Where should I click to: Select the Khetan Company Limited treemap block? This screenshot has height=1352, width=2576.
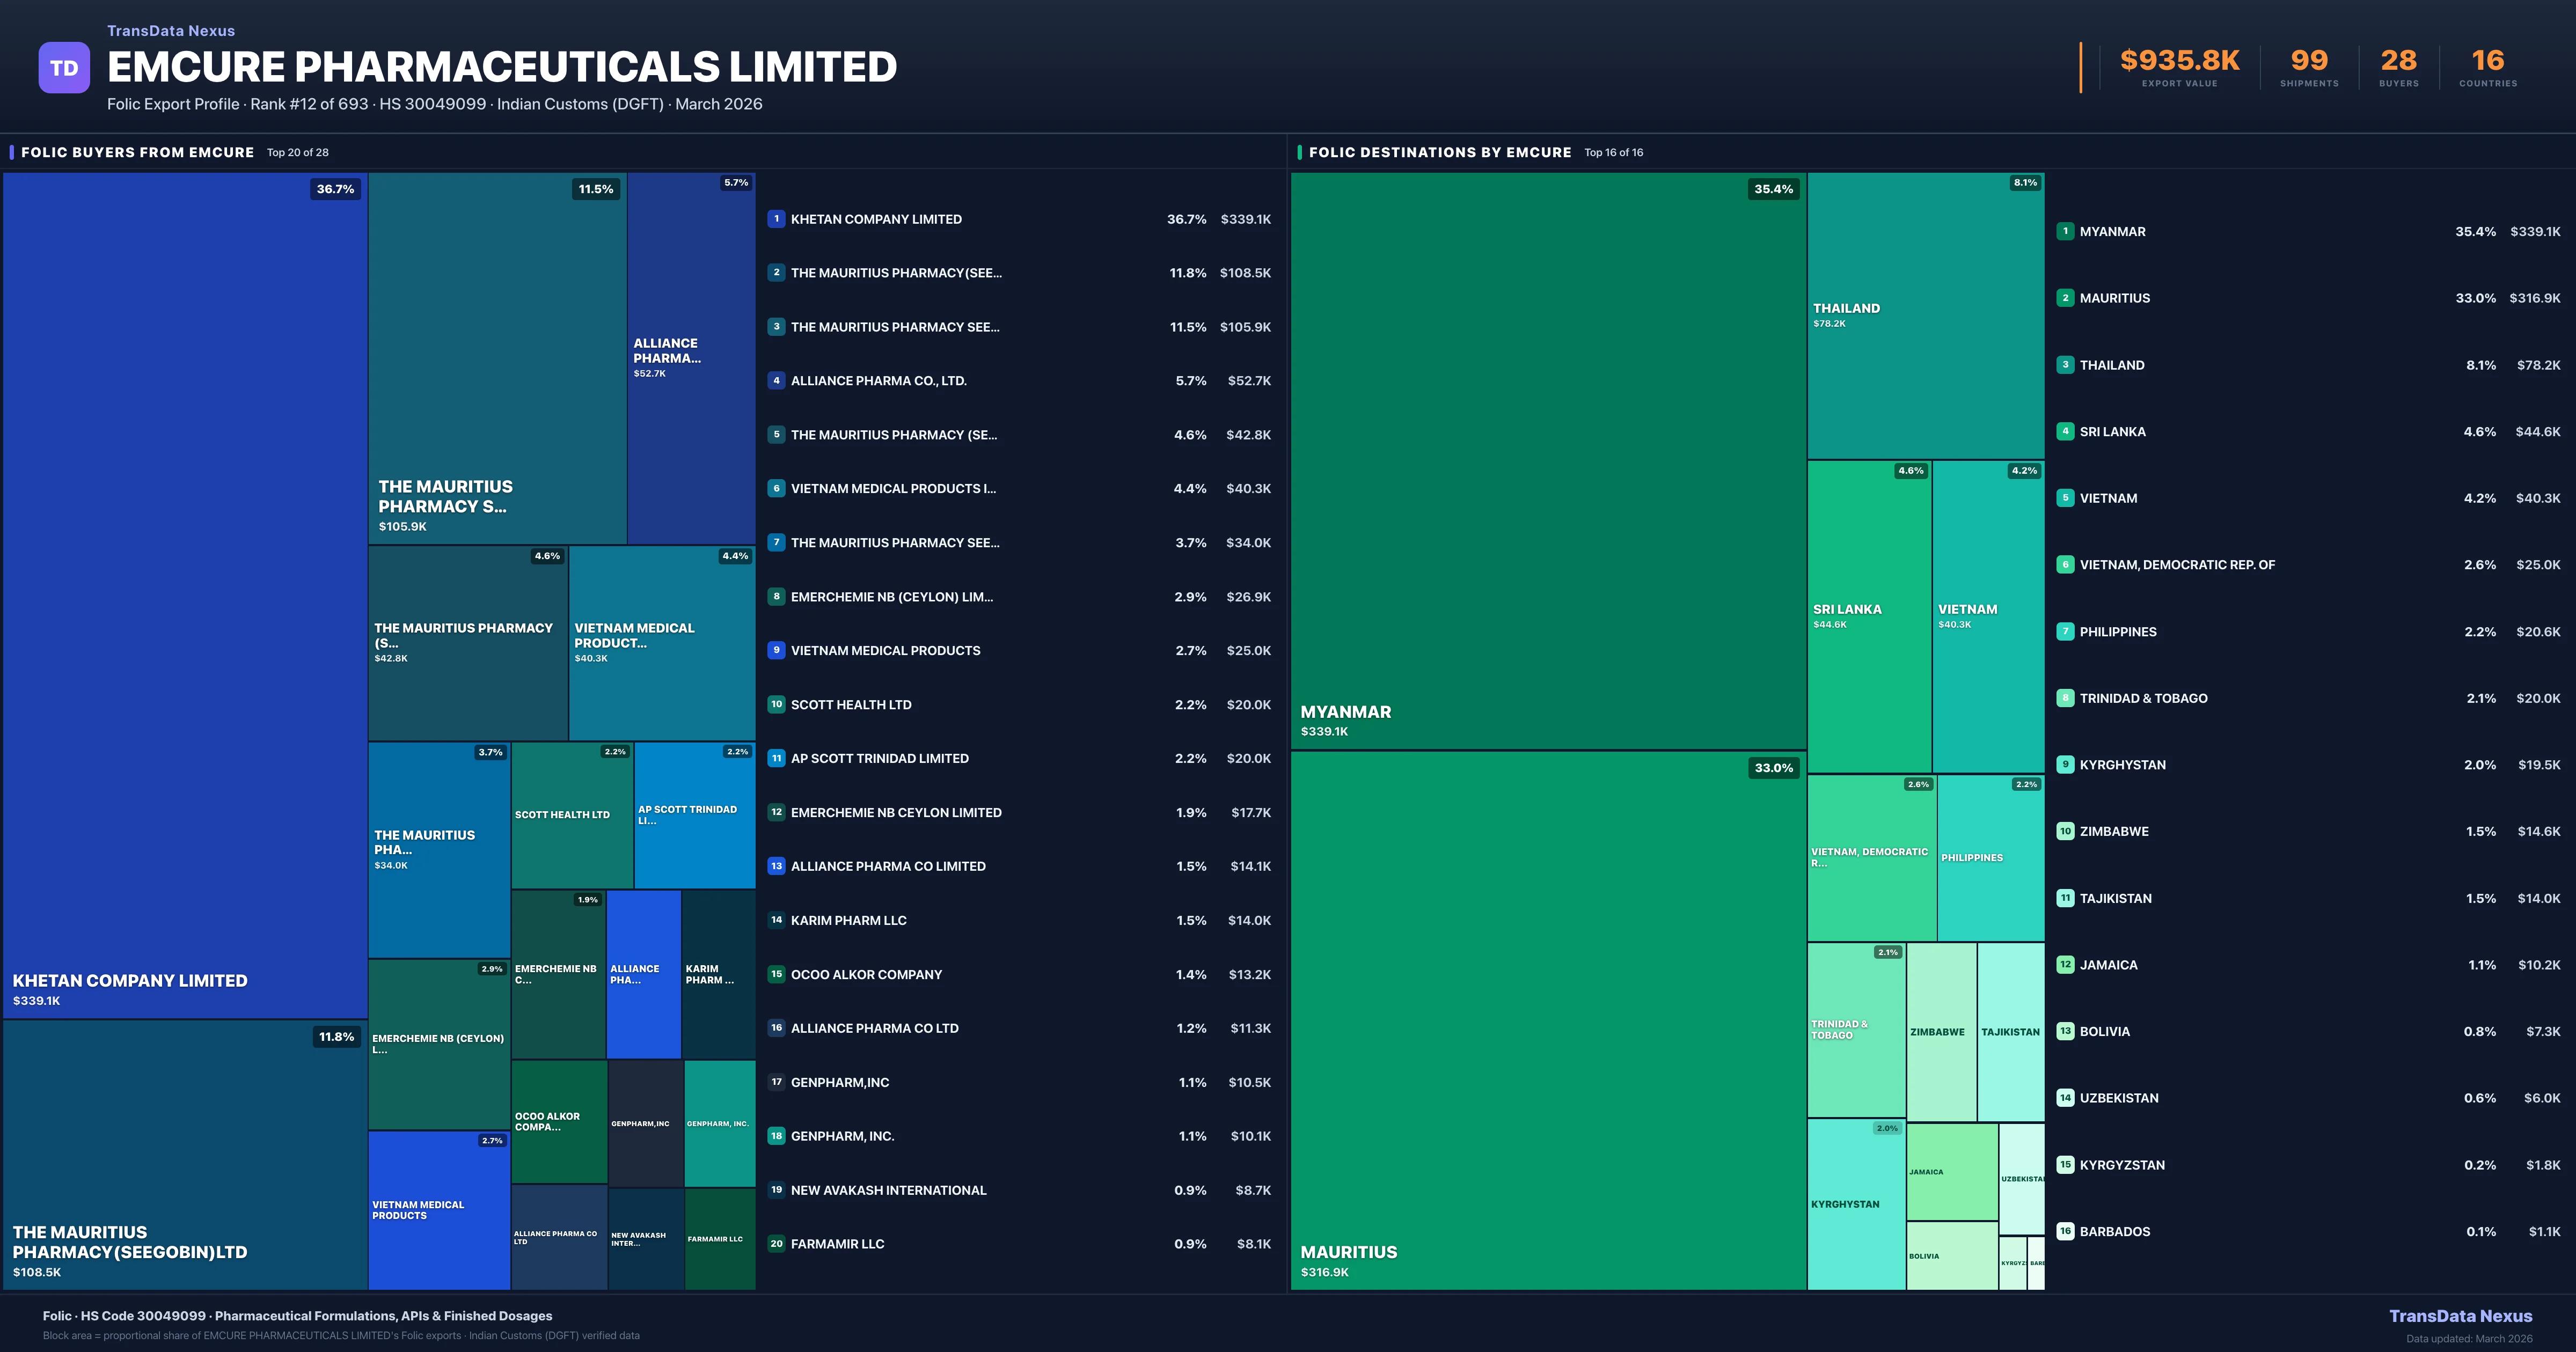pos(185,595)
